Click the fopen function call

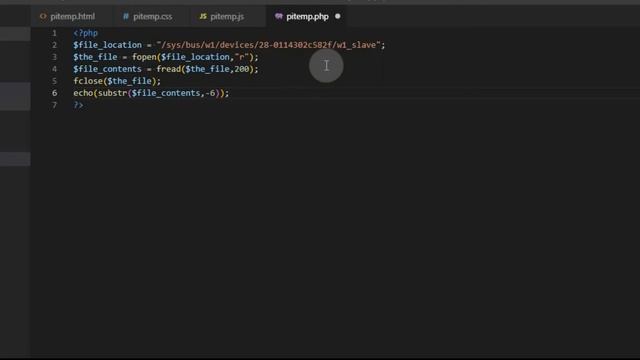(144, 57)
